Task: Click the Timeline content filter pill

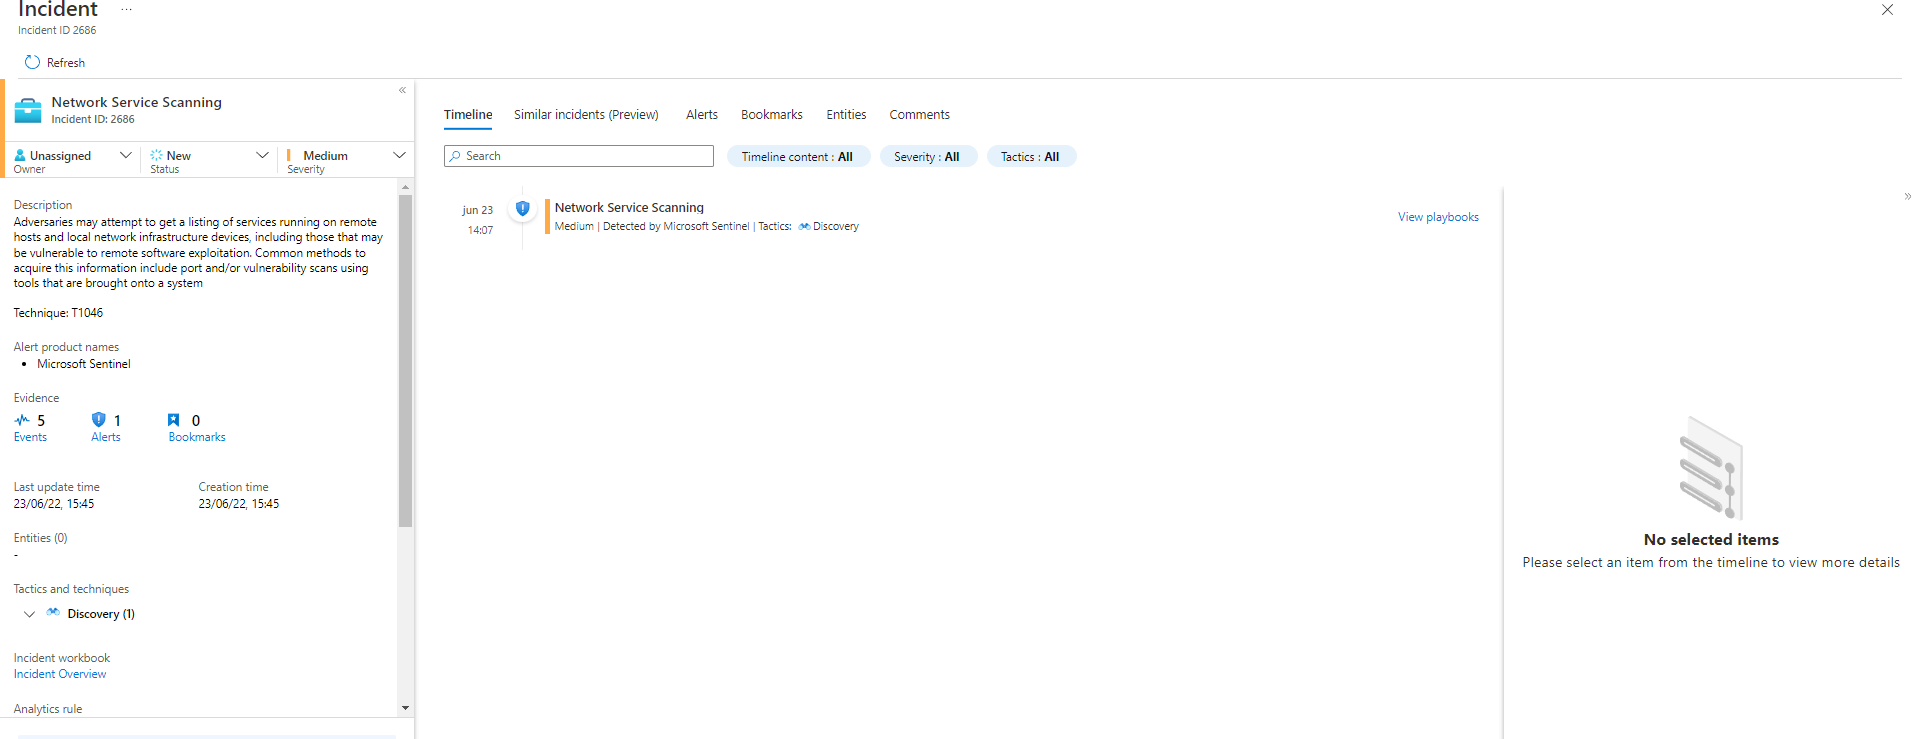Action: tap(797, 157)
